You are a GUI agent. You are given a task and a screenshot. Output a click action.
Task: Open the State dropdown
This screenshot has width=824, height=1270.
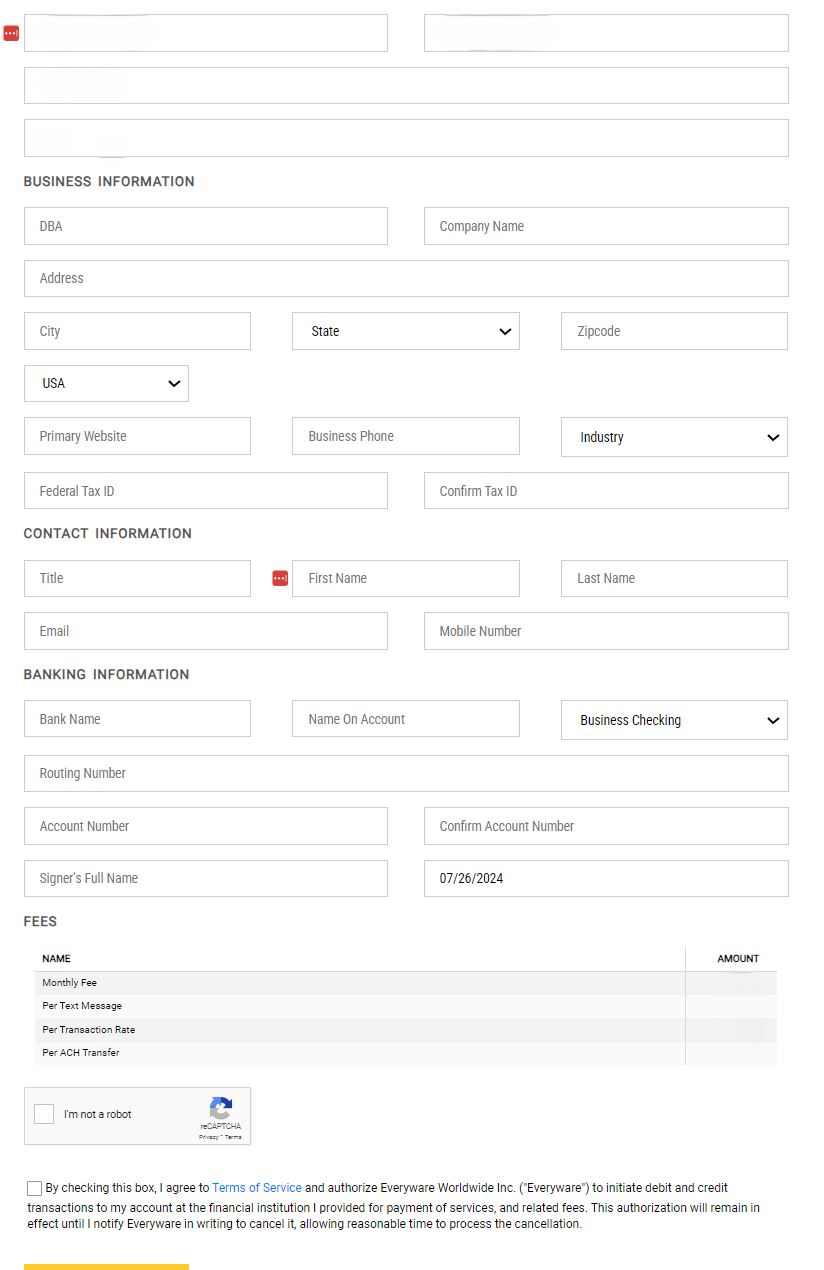click(406, 331)
